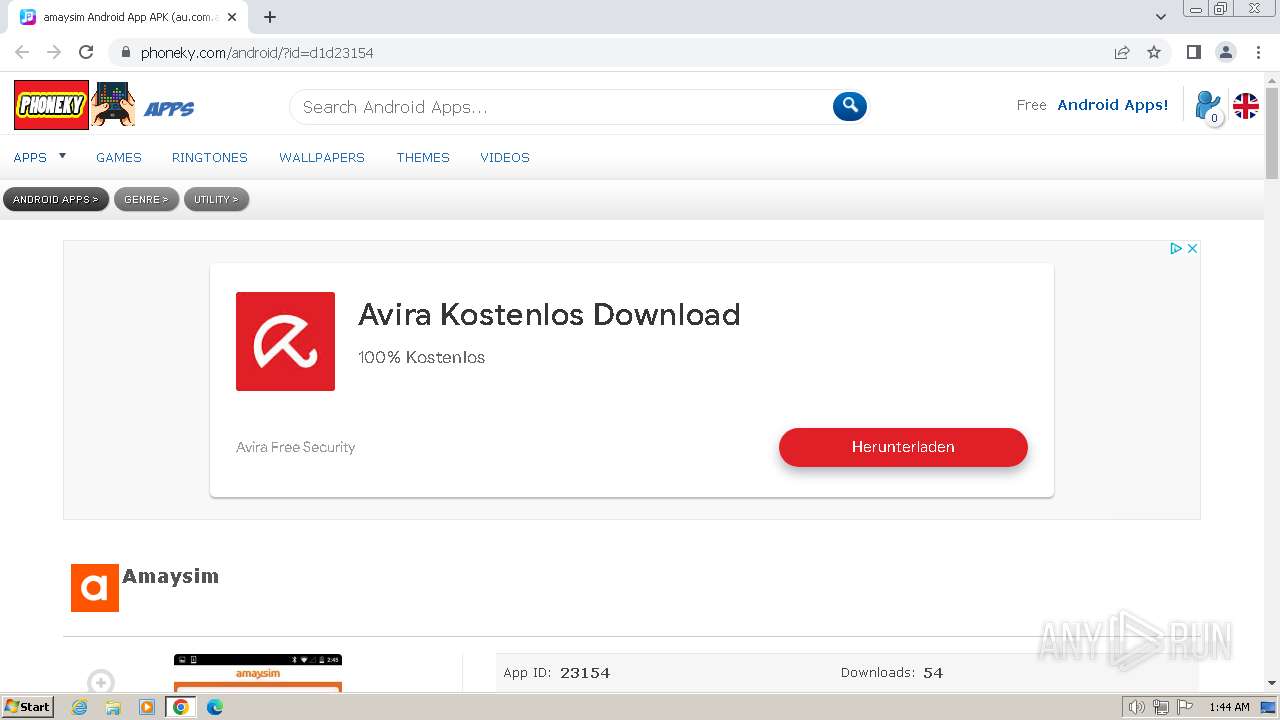Image resolution: width=1280 pixels, height=720 pixels.
Task: Open the THEMES menu
Action: 423,157
